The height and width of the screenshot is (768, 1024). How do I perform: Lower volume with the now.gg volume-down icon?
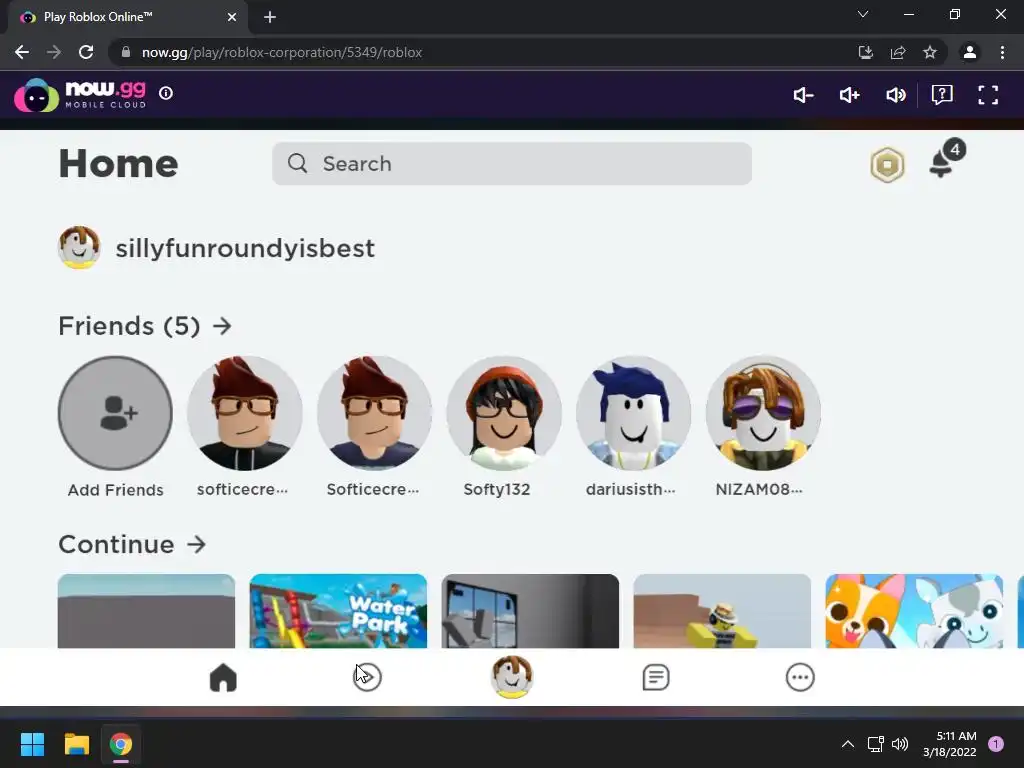click(803, 95)
